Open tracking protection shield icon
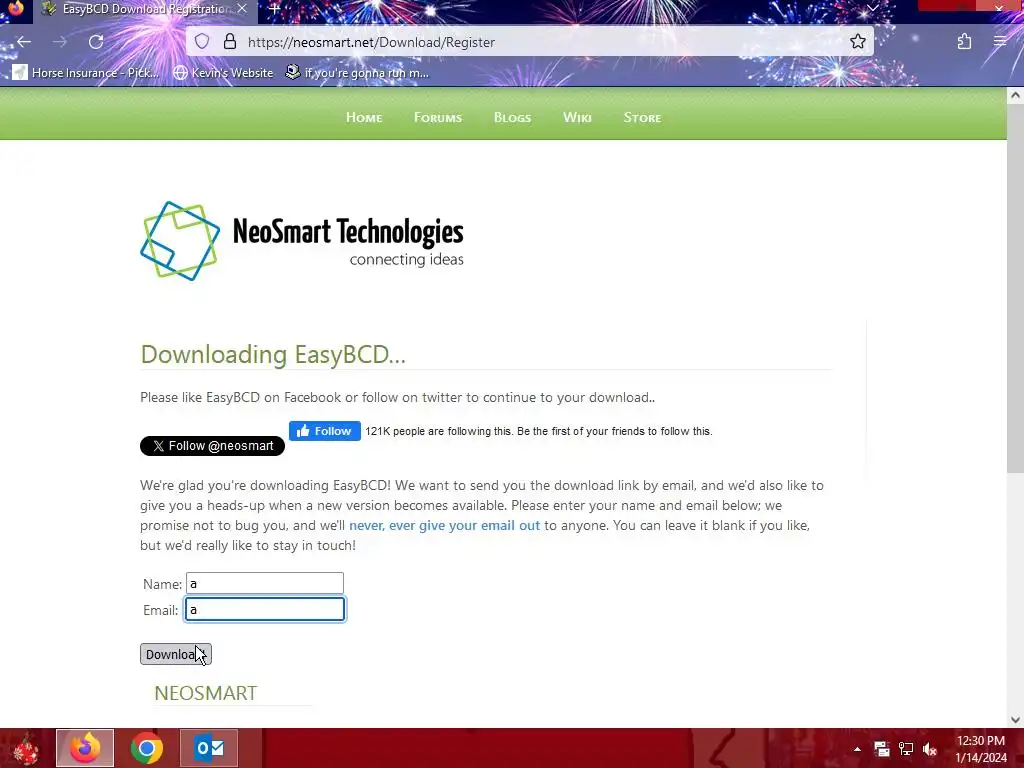Viewport: 1024px width, 768px height. coord(202,42)
